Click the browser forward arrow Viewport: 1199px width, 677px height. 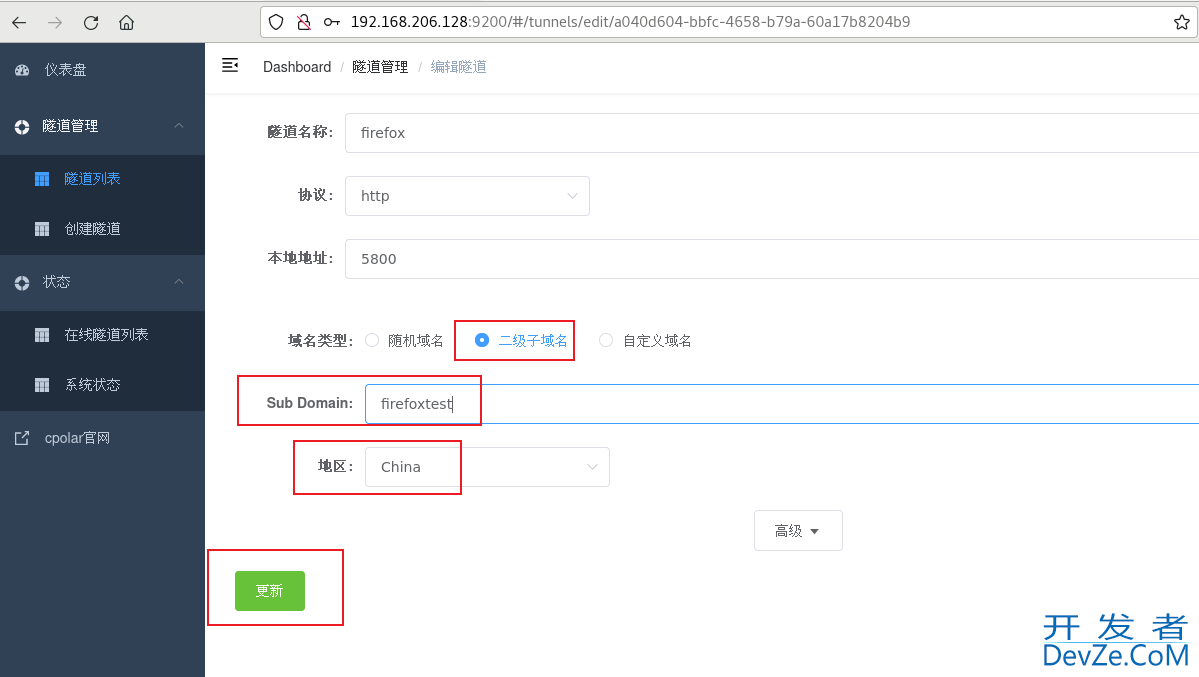click(x=55, y=23)
